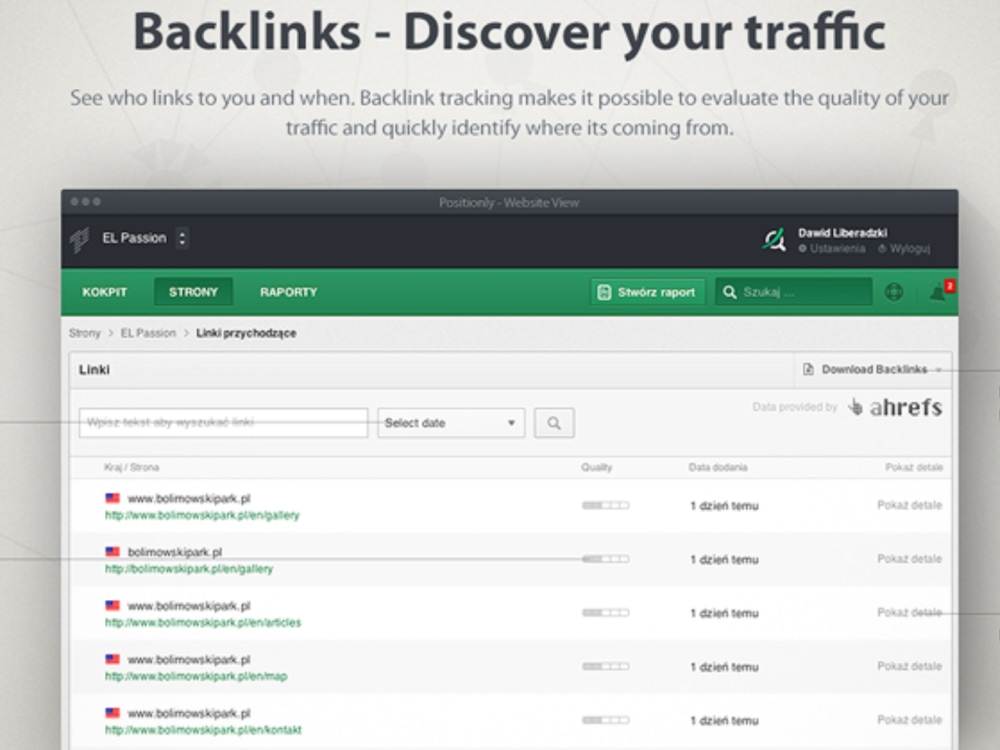Open link http://www.bolimowskipark.pl/en/gallery
This screenshot has width=1000, height=750.
pos(202,515)
